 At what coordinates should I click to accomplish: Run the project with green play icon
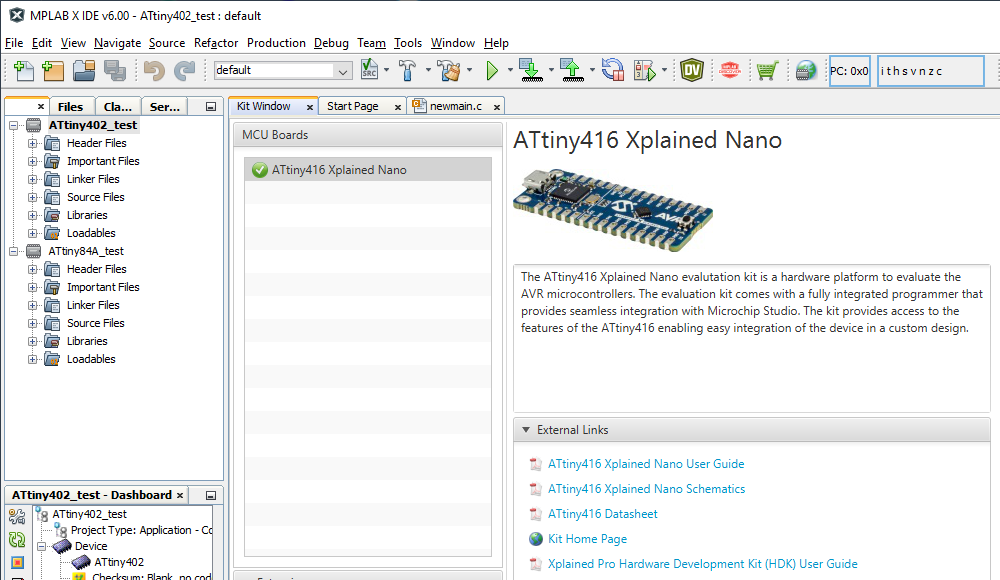point(492,70)
